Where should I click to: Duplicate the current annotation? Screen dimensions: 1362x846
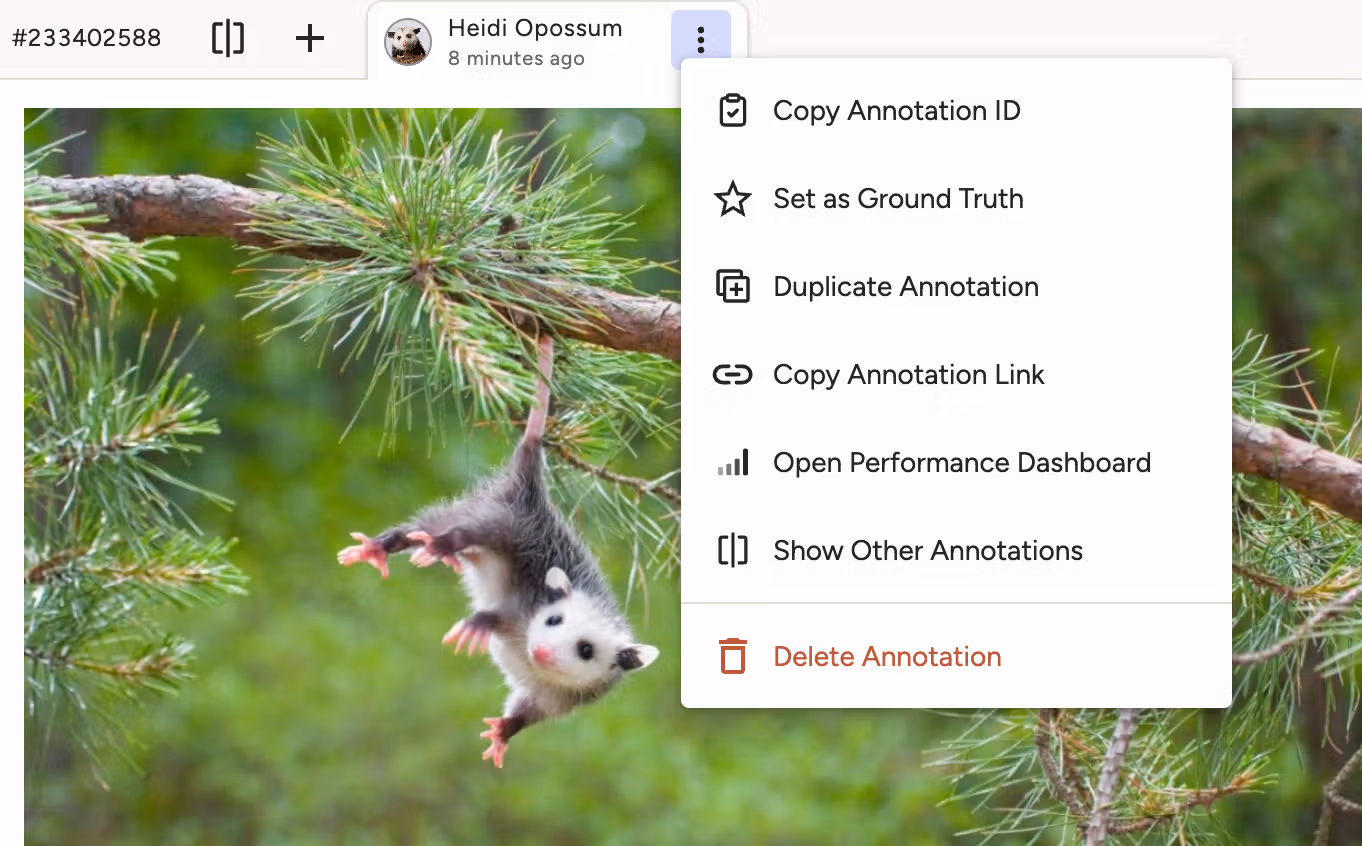(905, 287)
